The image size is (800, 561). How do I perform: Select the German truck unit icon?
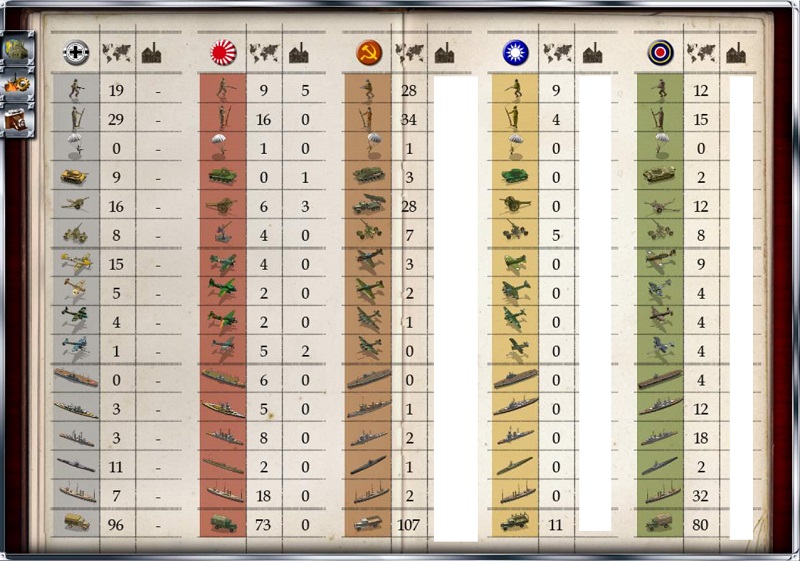click(x=77, y=522)
